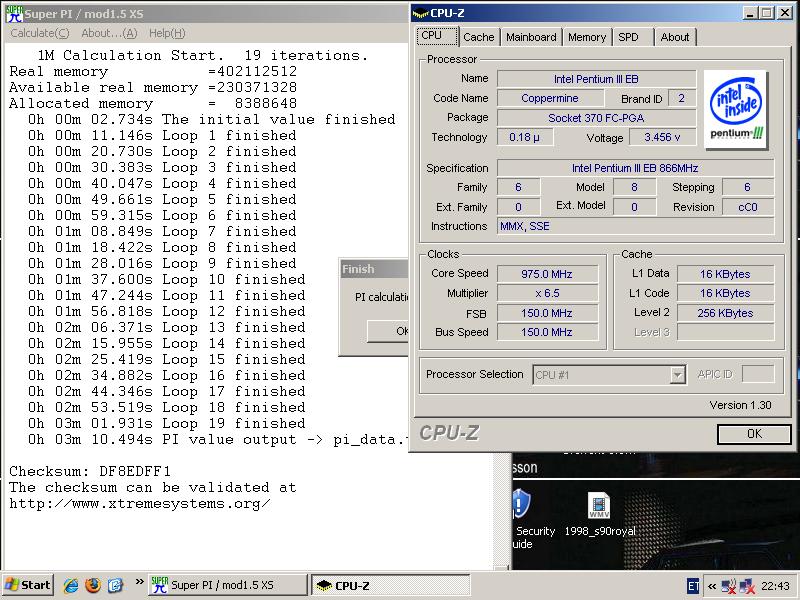Expand hidden system tray icons
The image size is (800, 600).
(x=712, y=586)
